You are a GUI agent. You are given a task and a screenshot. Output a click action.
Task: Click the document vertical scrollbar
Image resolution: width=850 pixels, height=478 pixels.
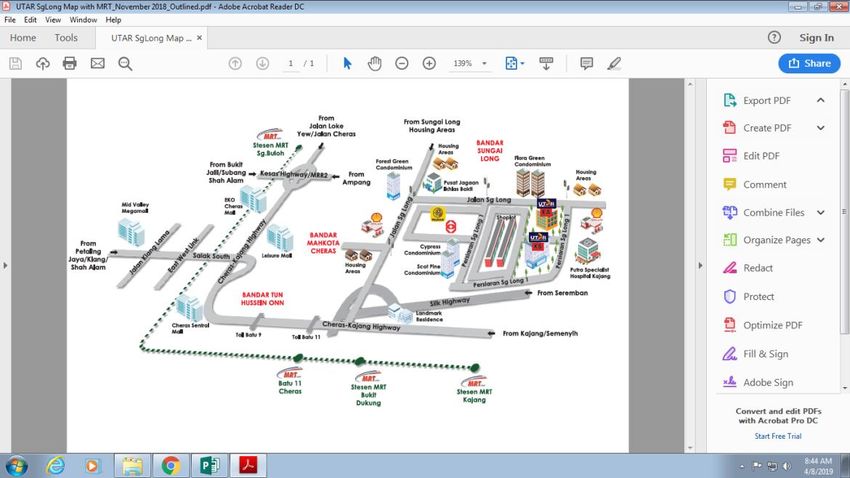coord(690,266)
